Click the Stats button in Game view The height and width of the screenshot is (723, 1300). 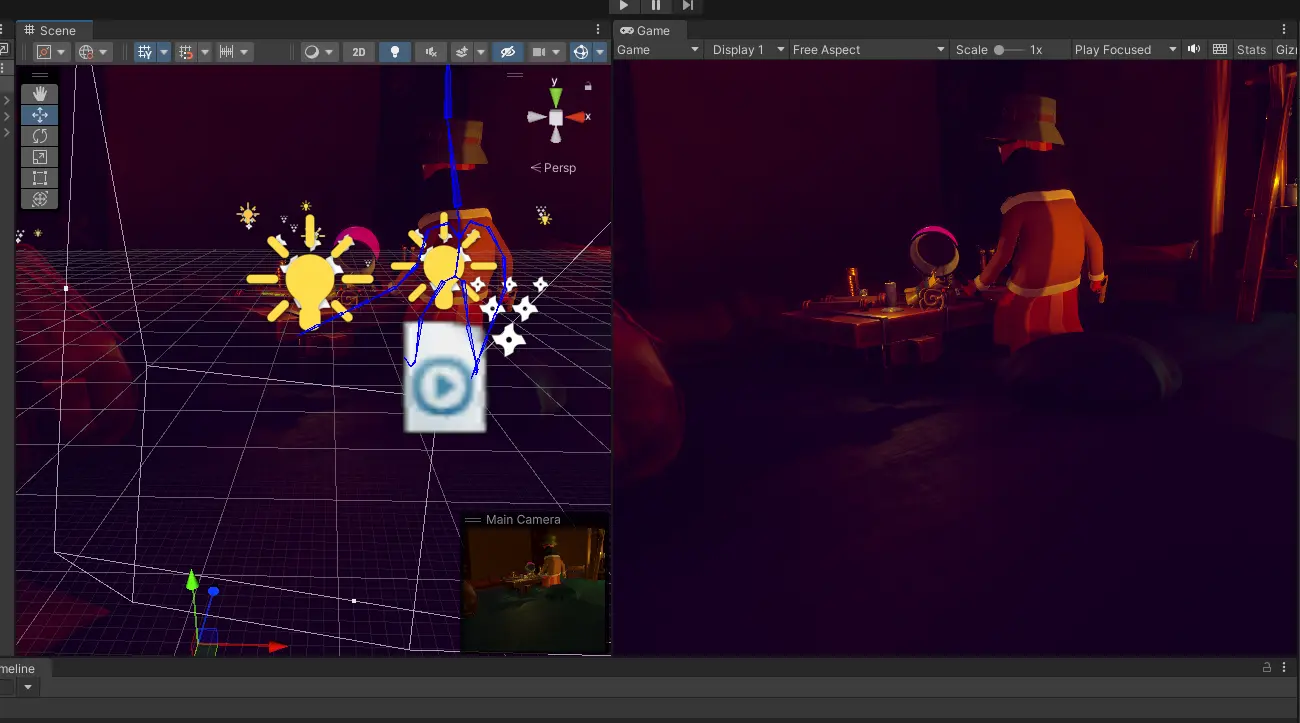click(1251, 50)
